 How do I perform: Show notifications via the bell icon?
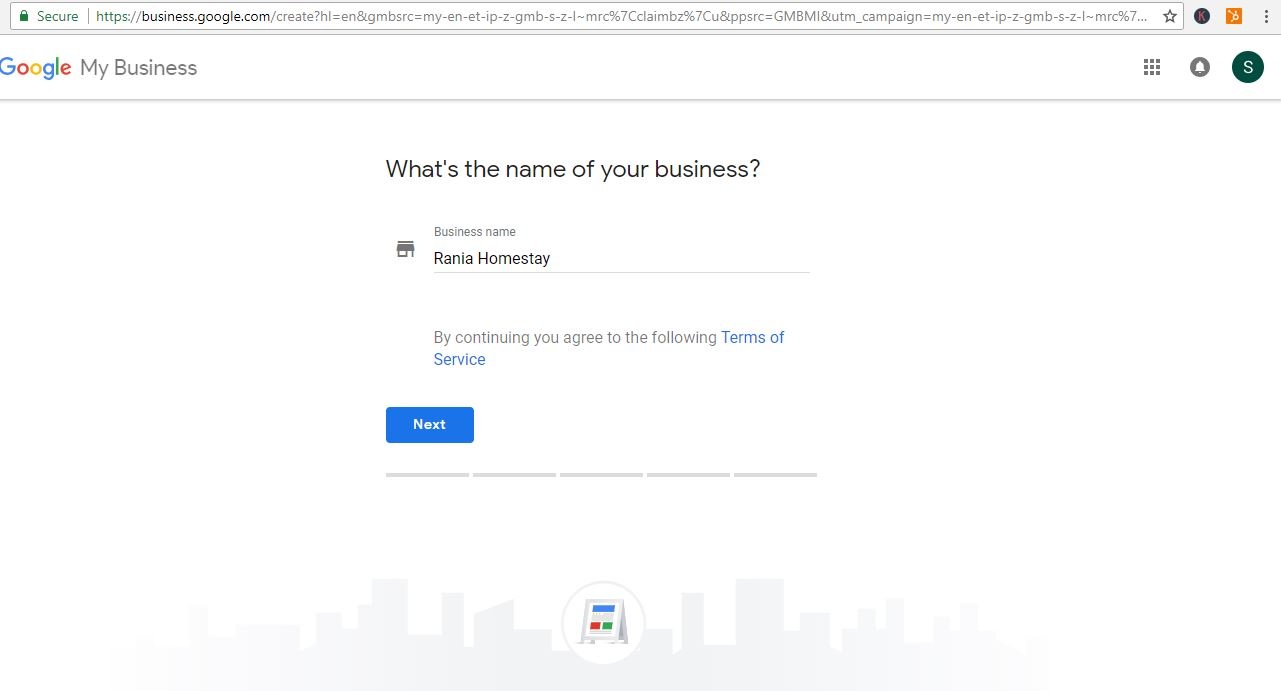tap(1200, 67)
